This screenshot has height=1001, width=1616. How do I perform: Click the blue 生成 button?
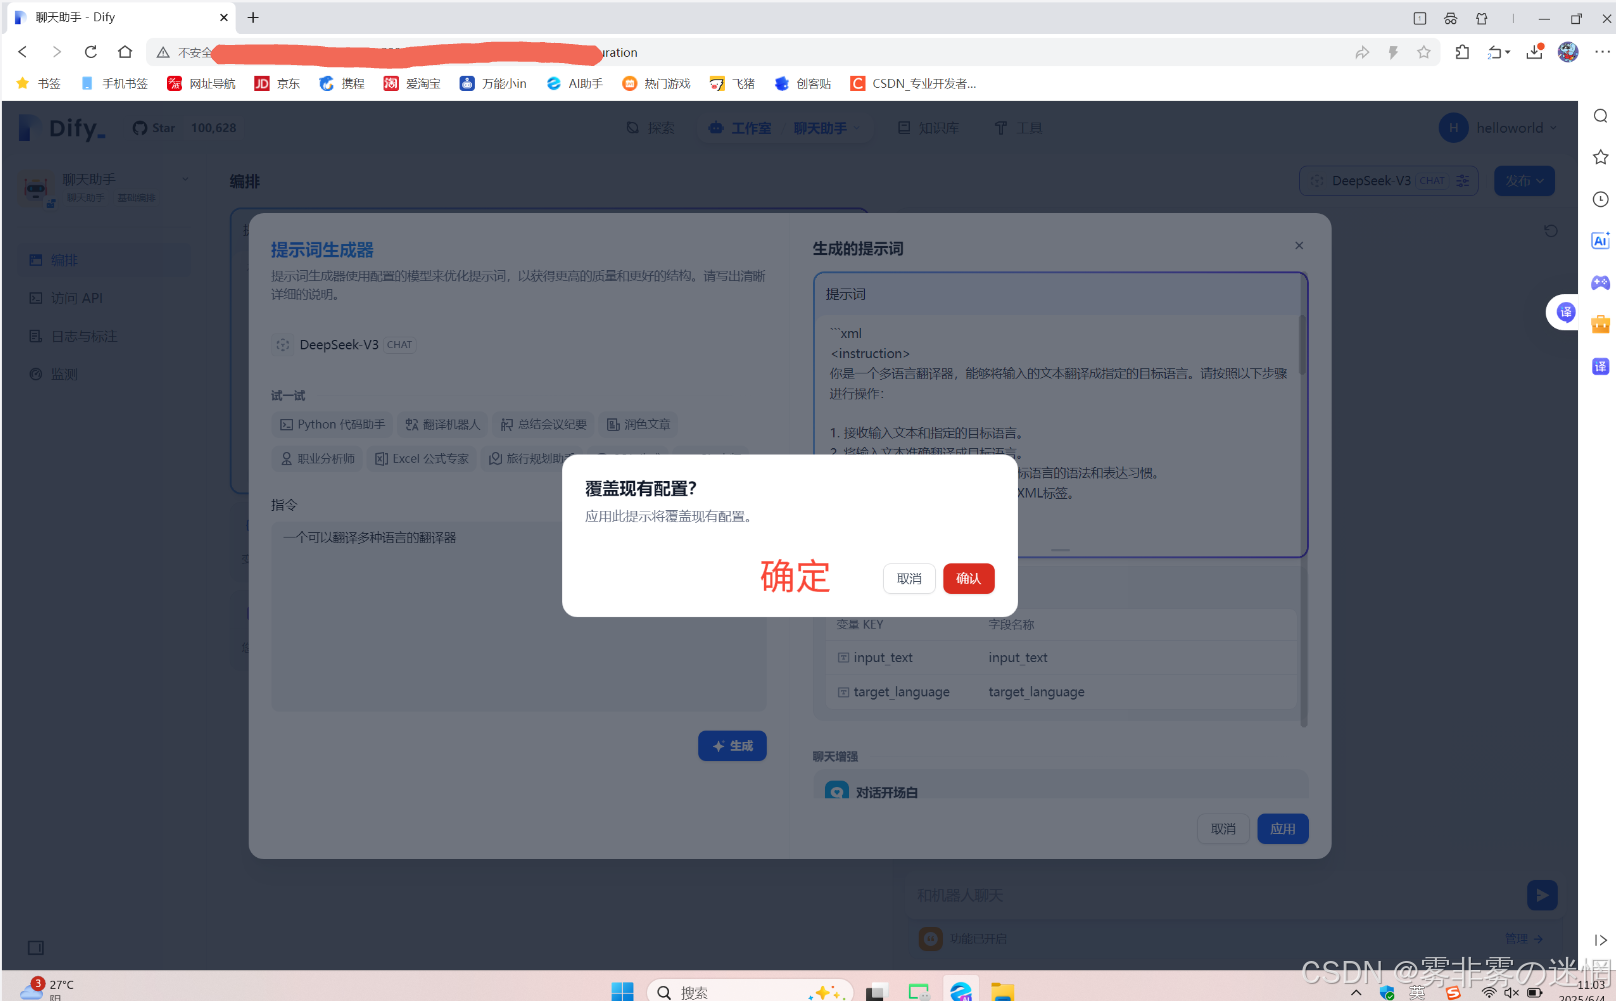click(732, 746)
